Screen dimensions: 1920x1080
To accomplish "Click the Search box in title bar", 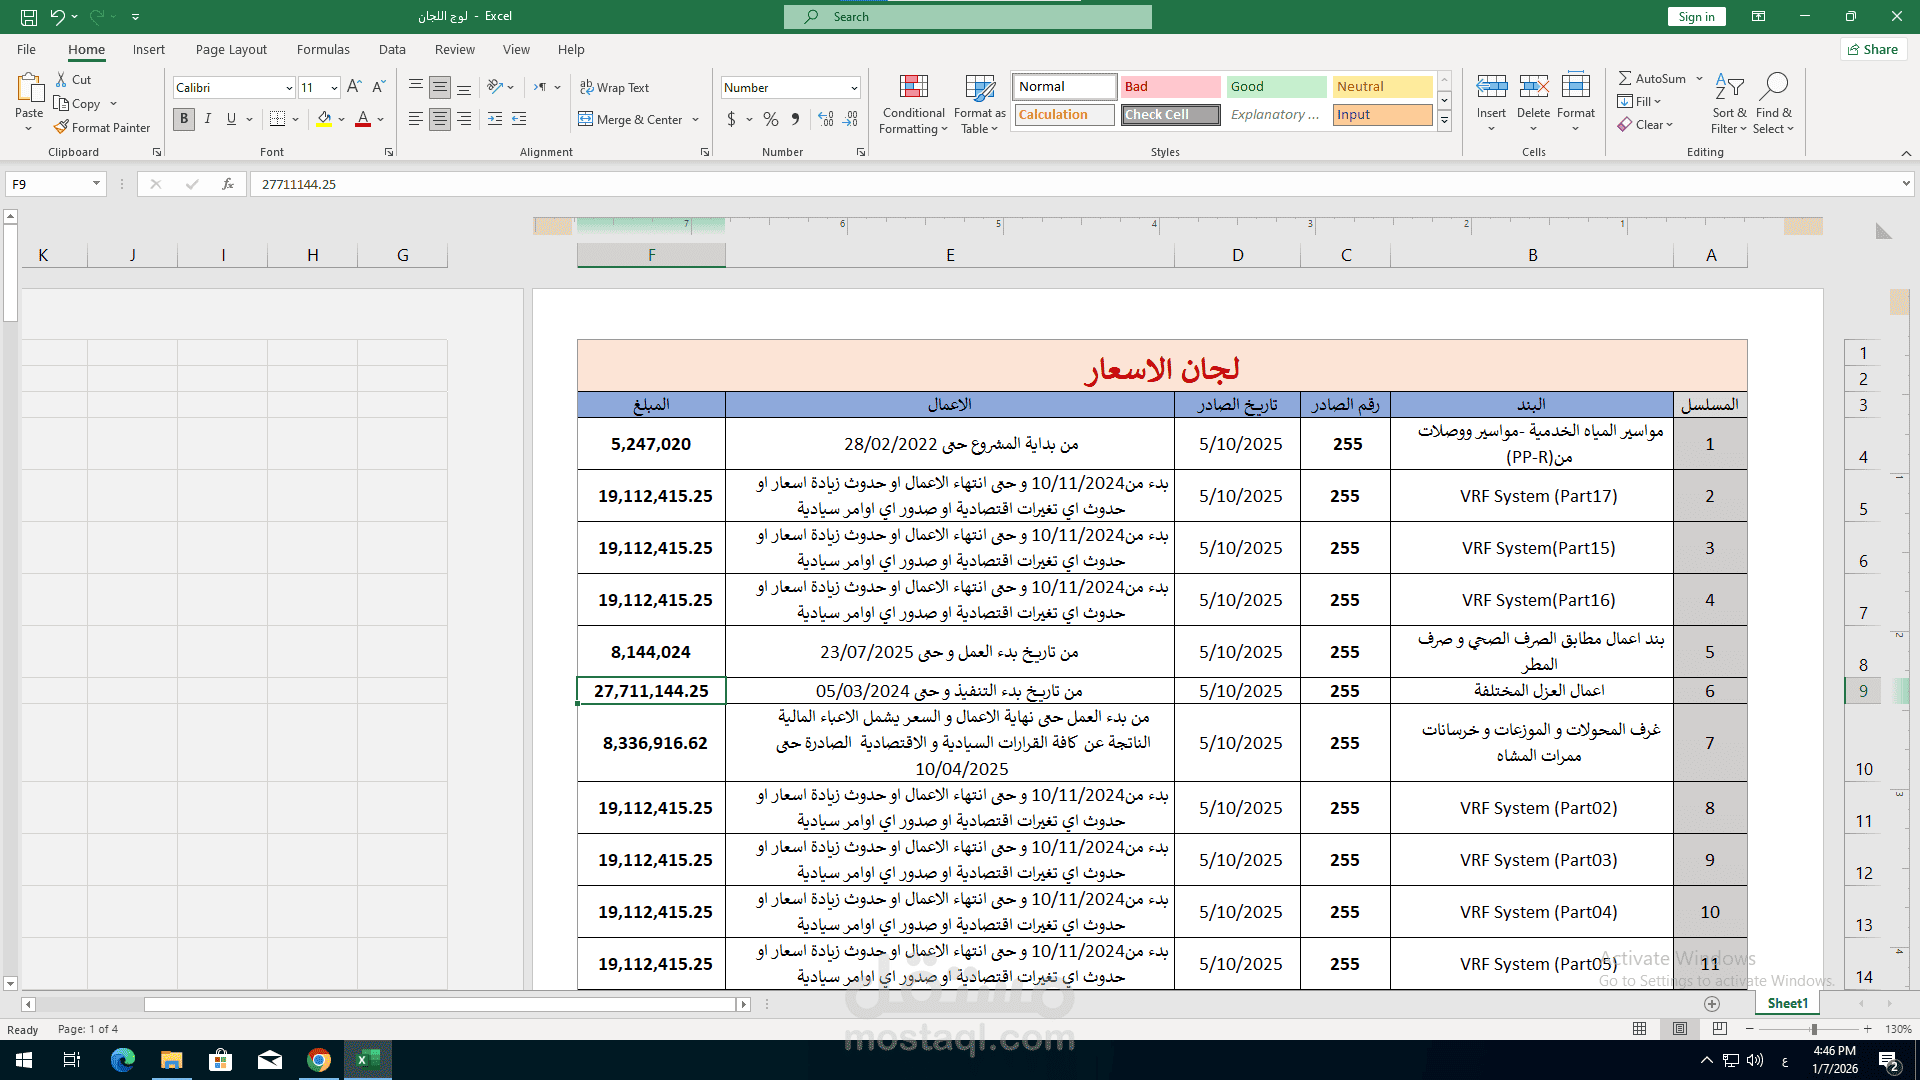I will tap(968, 17).
